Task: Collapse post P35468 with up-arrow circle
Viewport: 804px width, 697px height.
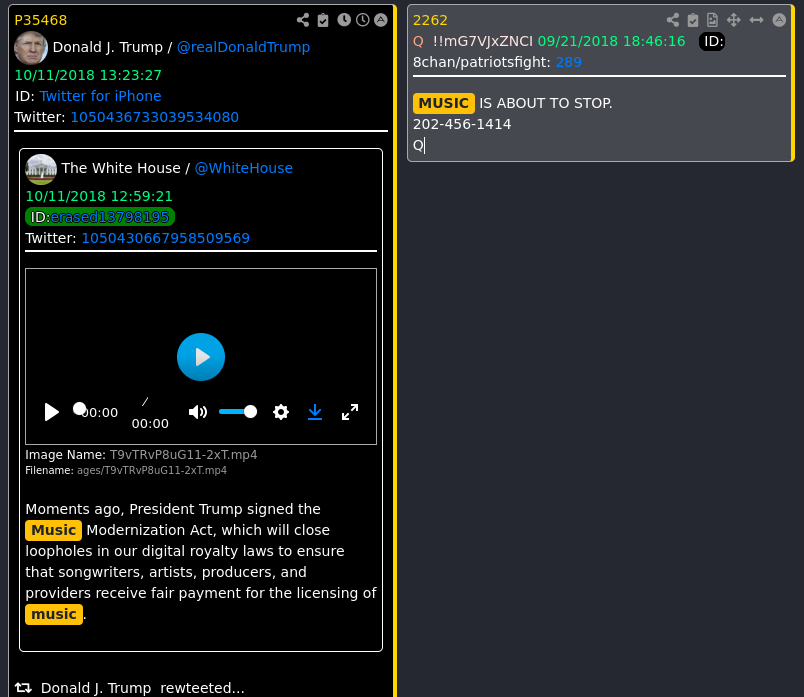Action: coord(381,20)
